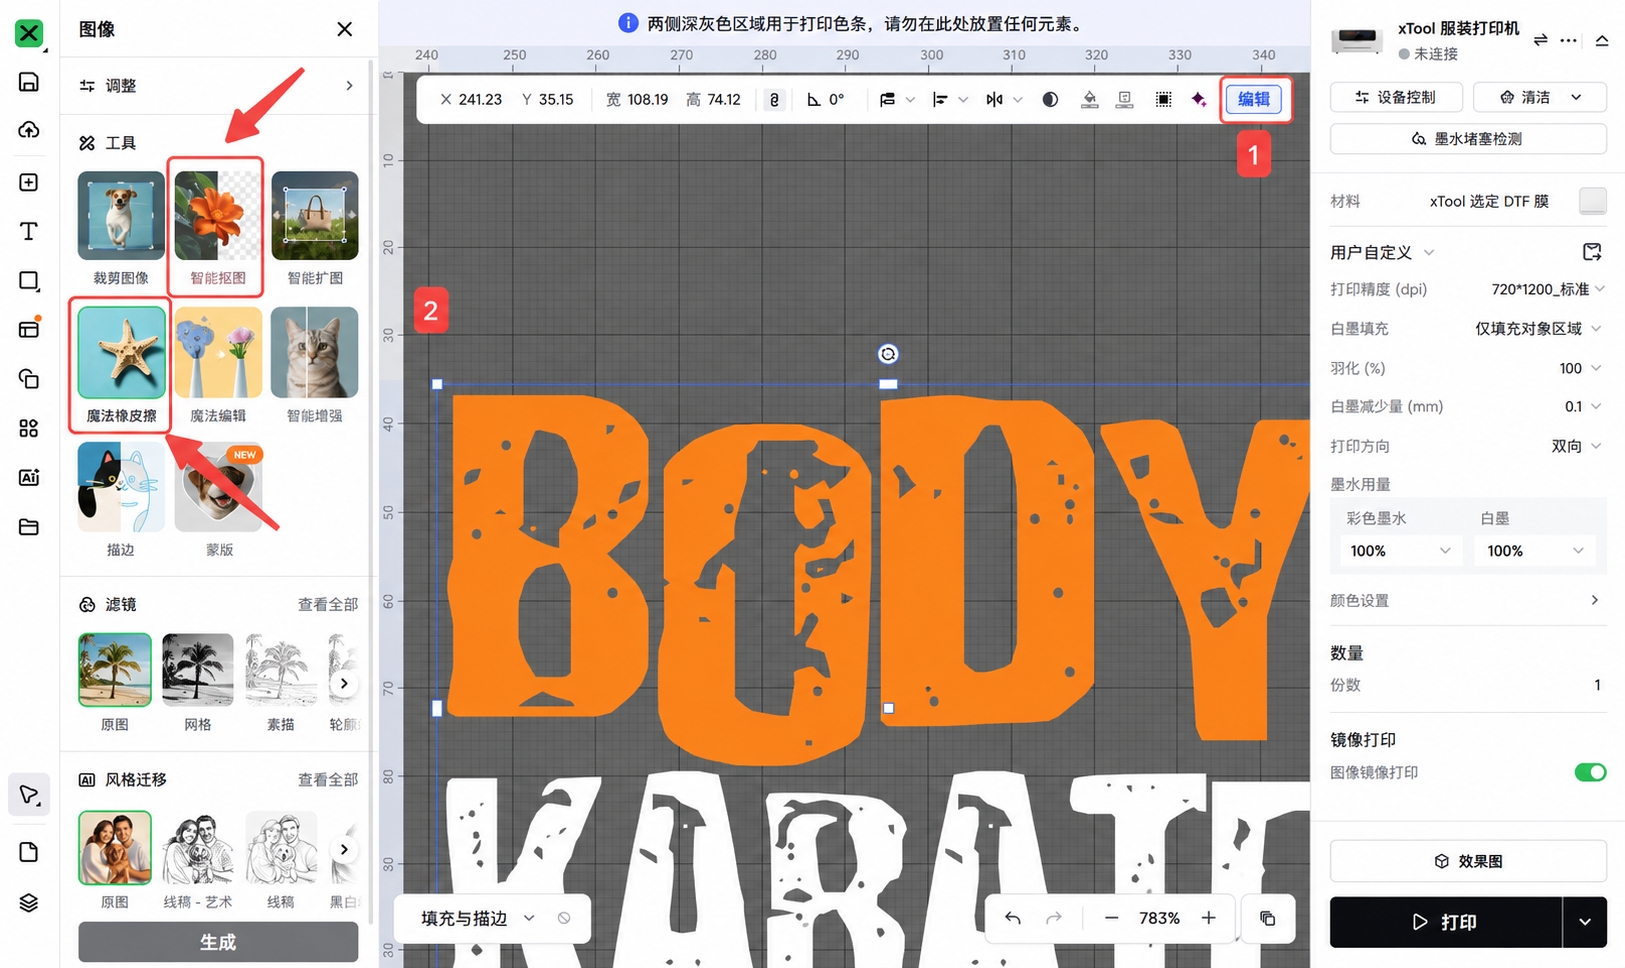
Task: Click the cloud upload icon in left sidebar
Action: (29, 130)
